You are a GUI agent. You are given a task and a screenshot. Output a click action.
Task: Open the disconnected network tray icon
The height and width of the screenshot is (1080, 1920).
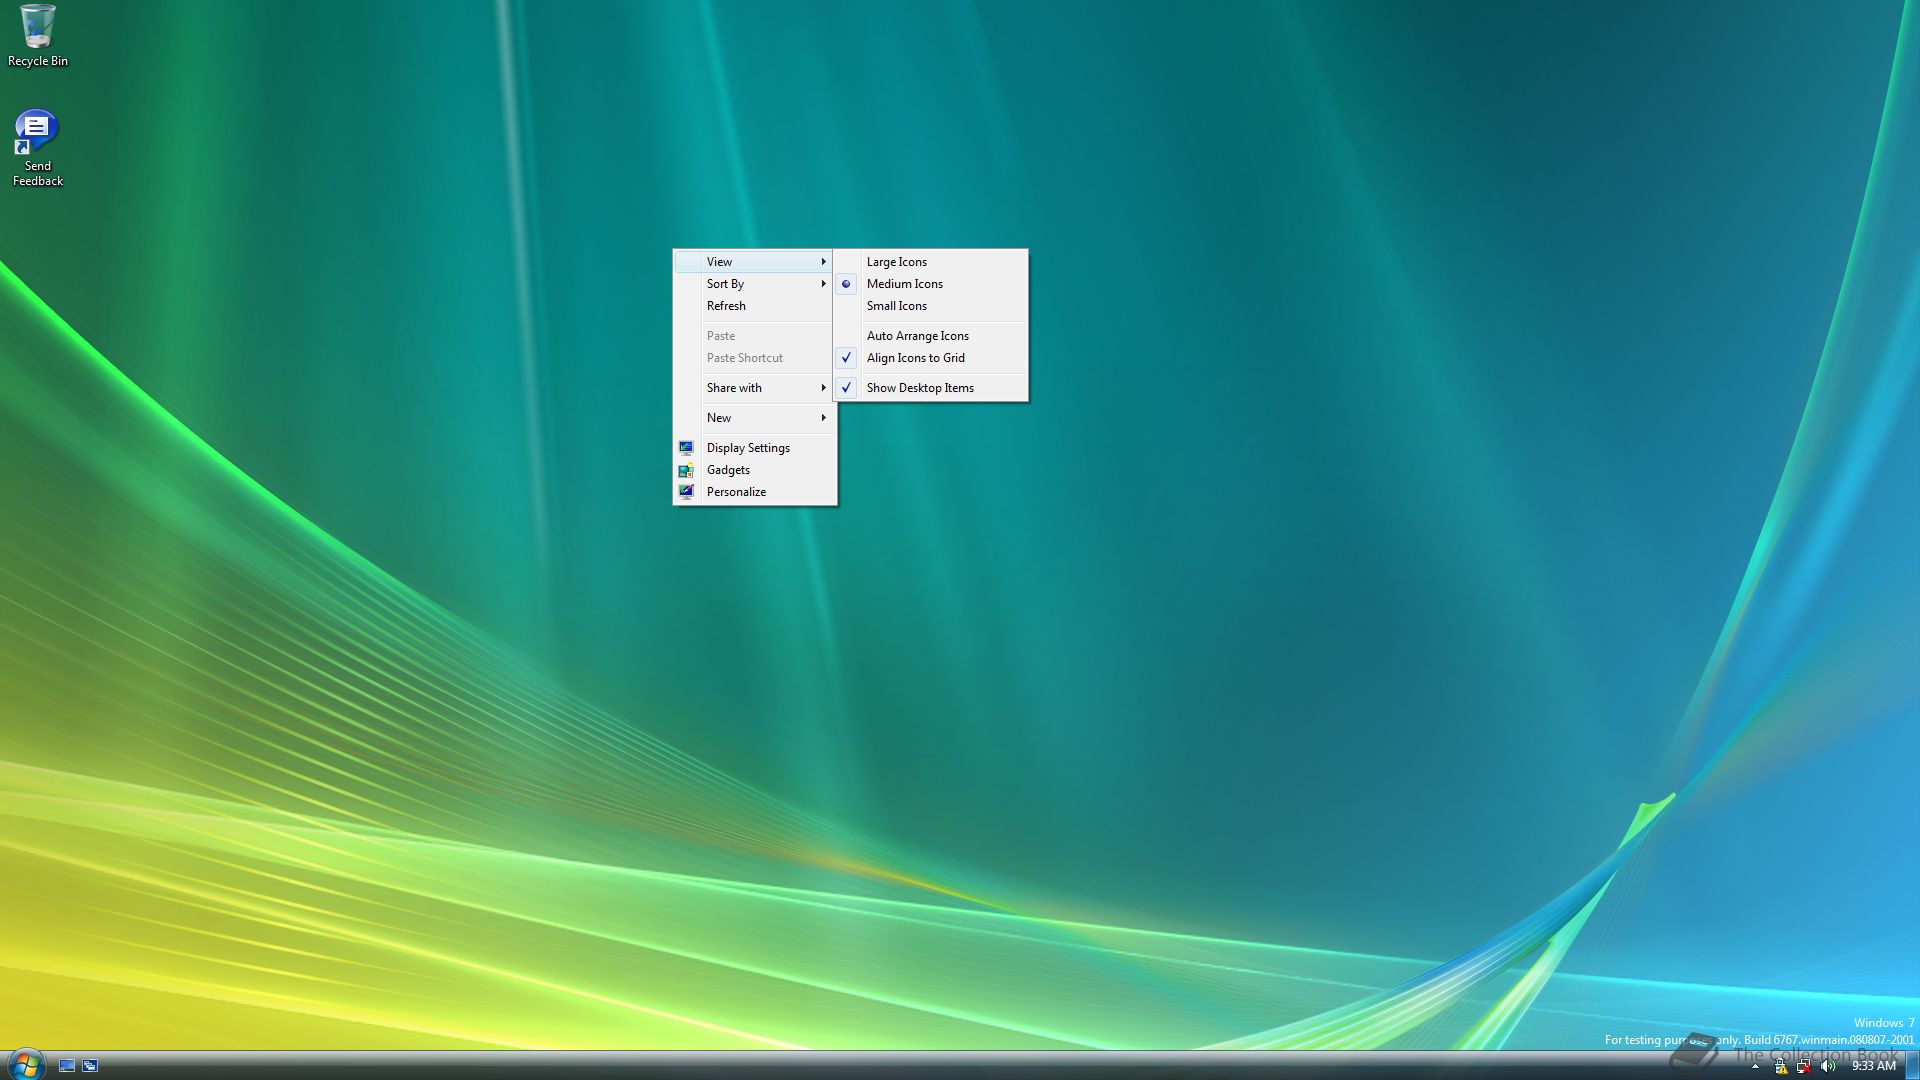click(x=1804, y=1066)
